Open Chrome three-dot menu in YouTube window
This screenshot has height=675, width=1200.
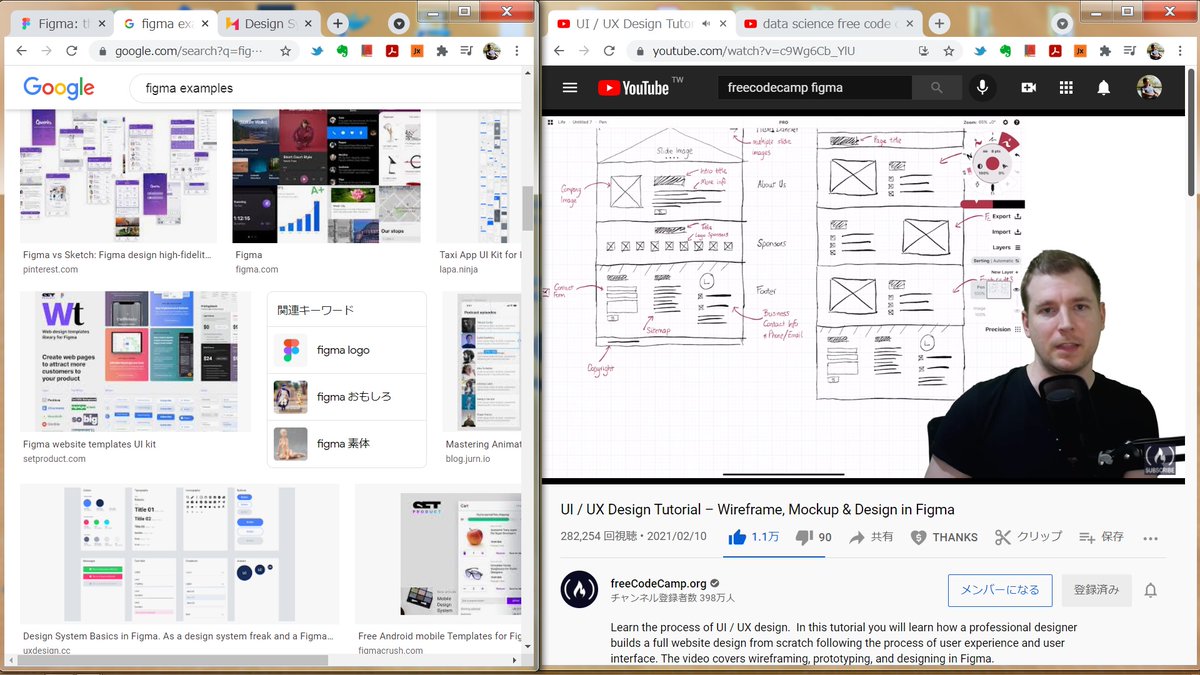point(1182,51)
